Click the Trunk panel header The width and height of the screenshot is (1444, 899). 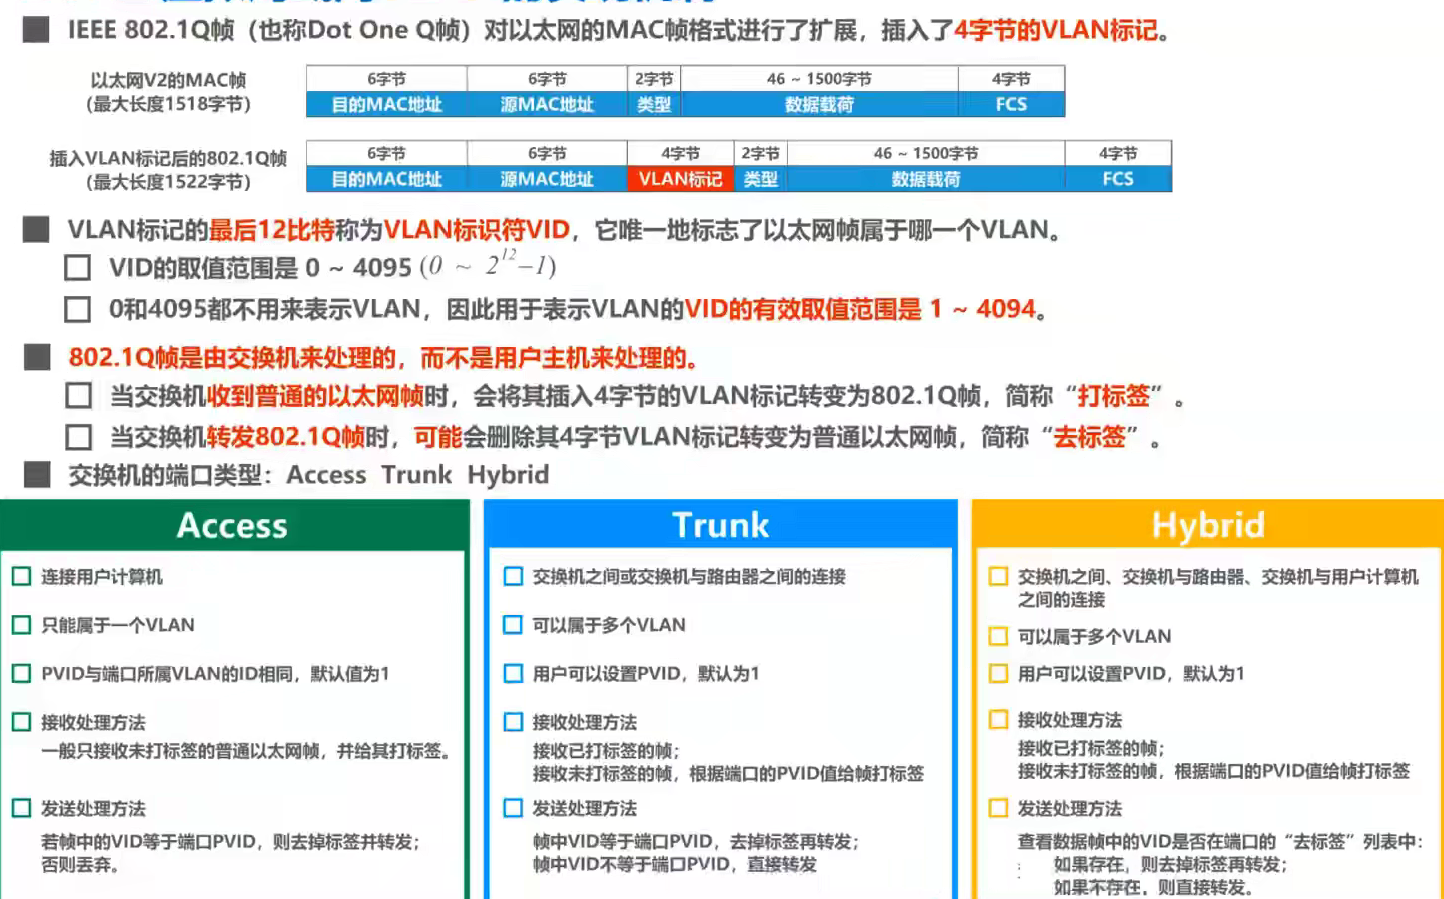720,526
